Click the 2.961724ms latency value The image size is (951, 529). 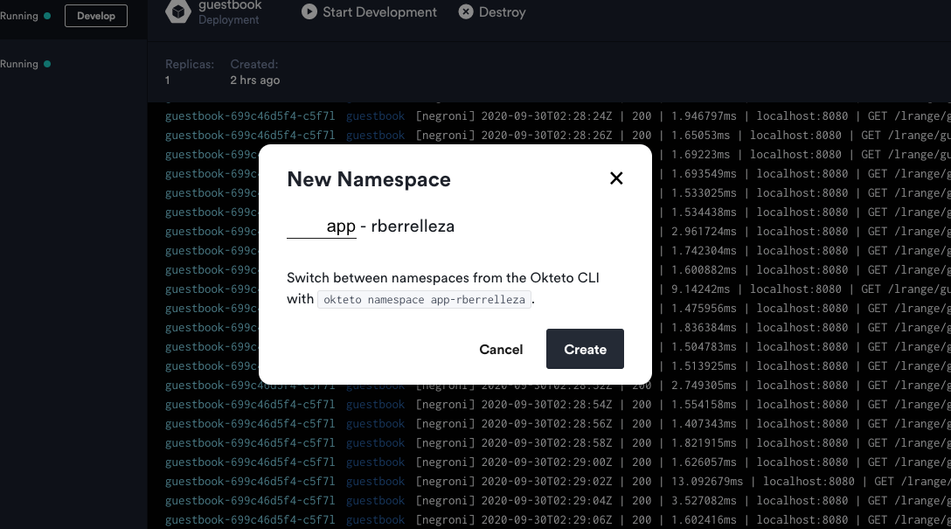pos(704,232)
